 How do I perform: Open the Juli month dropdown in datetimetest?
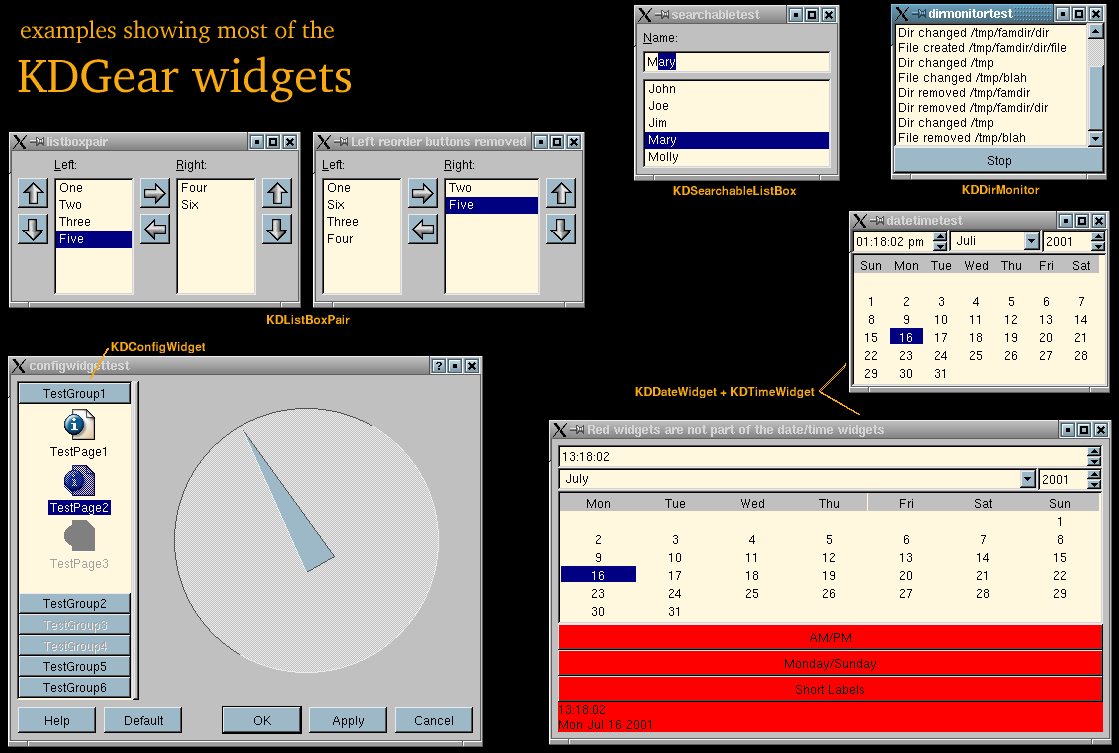[1031, 241]
